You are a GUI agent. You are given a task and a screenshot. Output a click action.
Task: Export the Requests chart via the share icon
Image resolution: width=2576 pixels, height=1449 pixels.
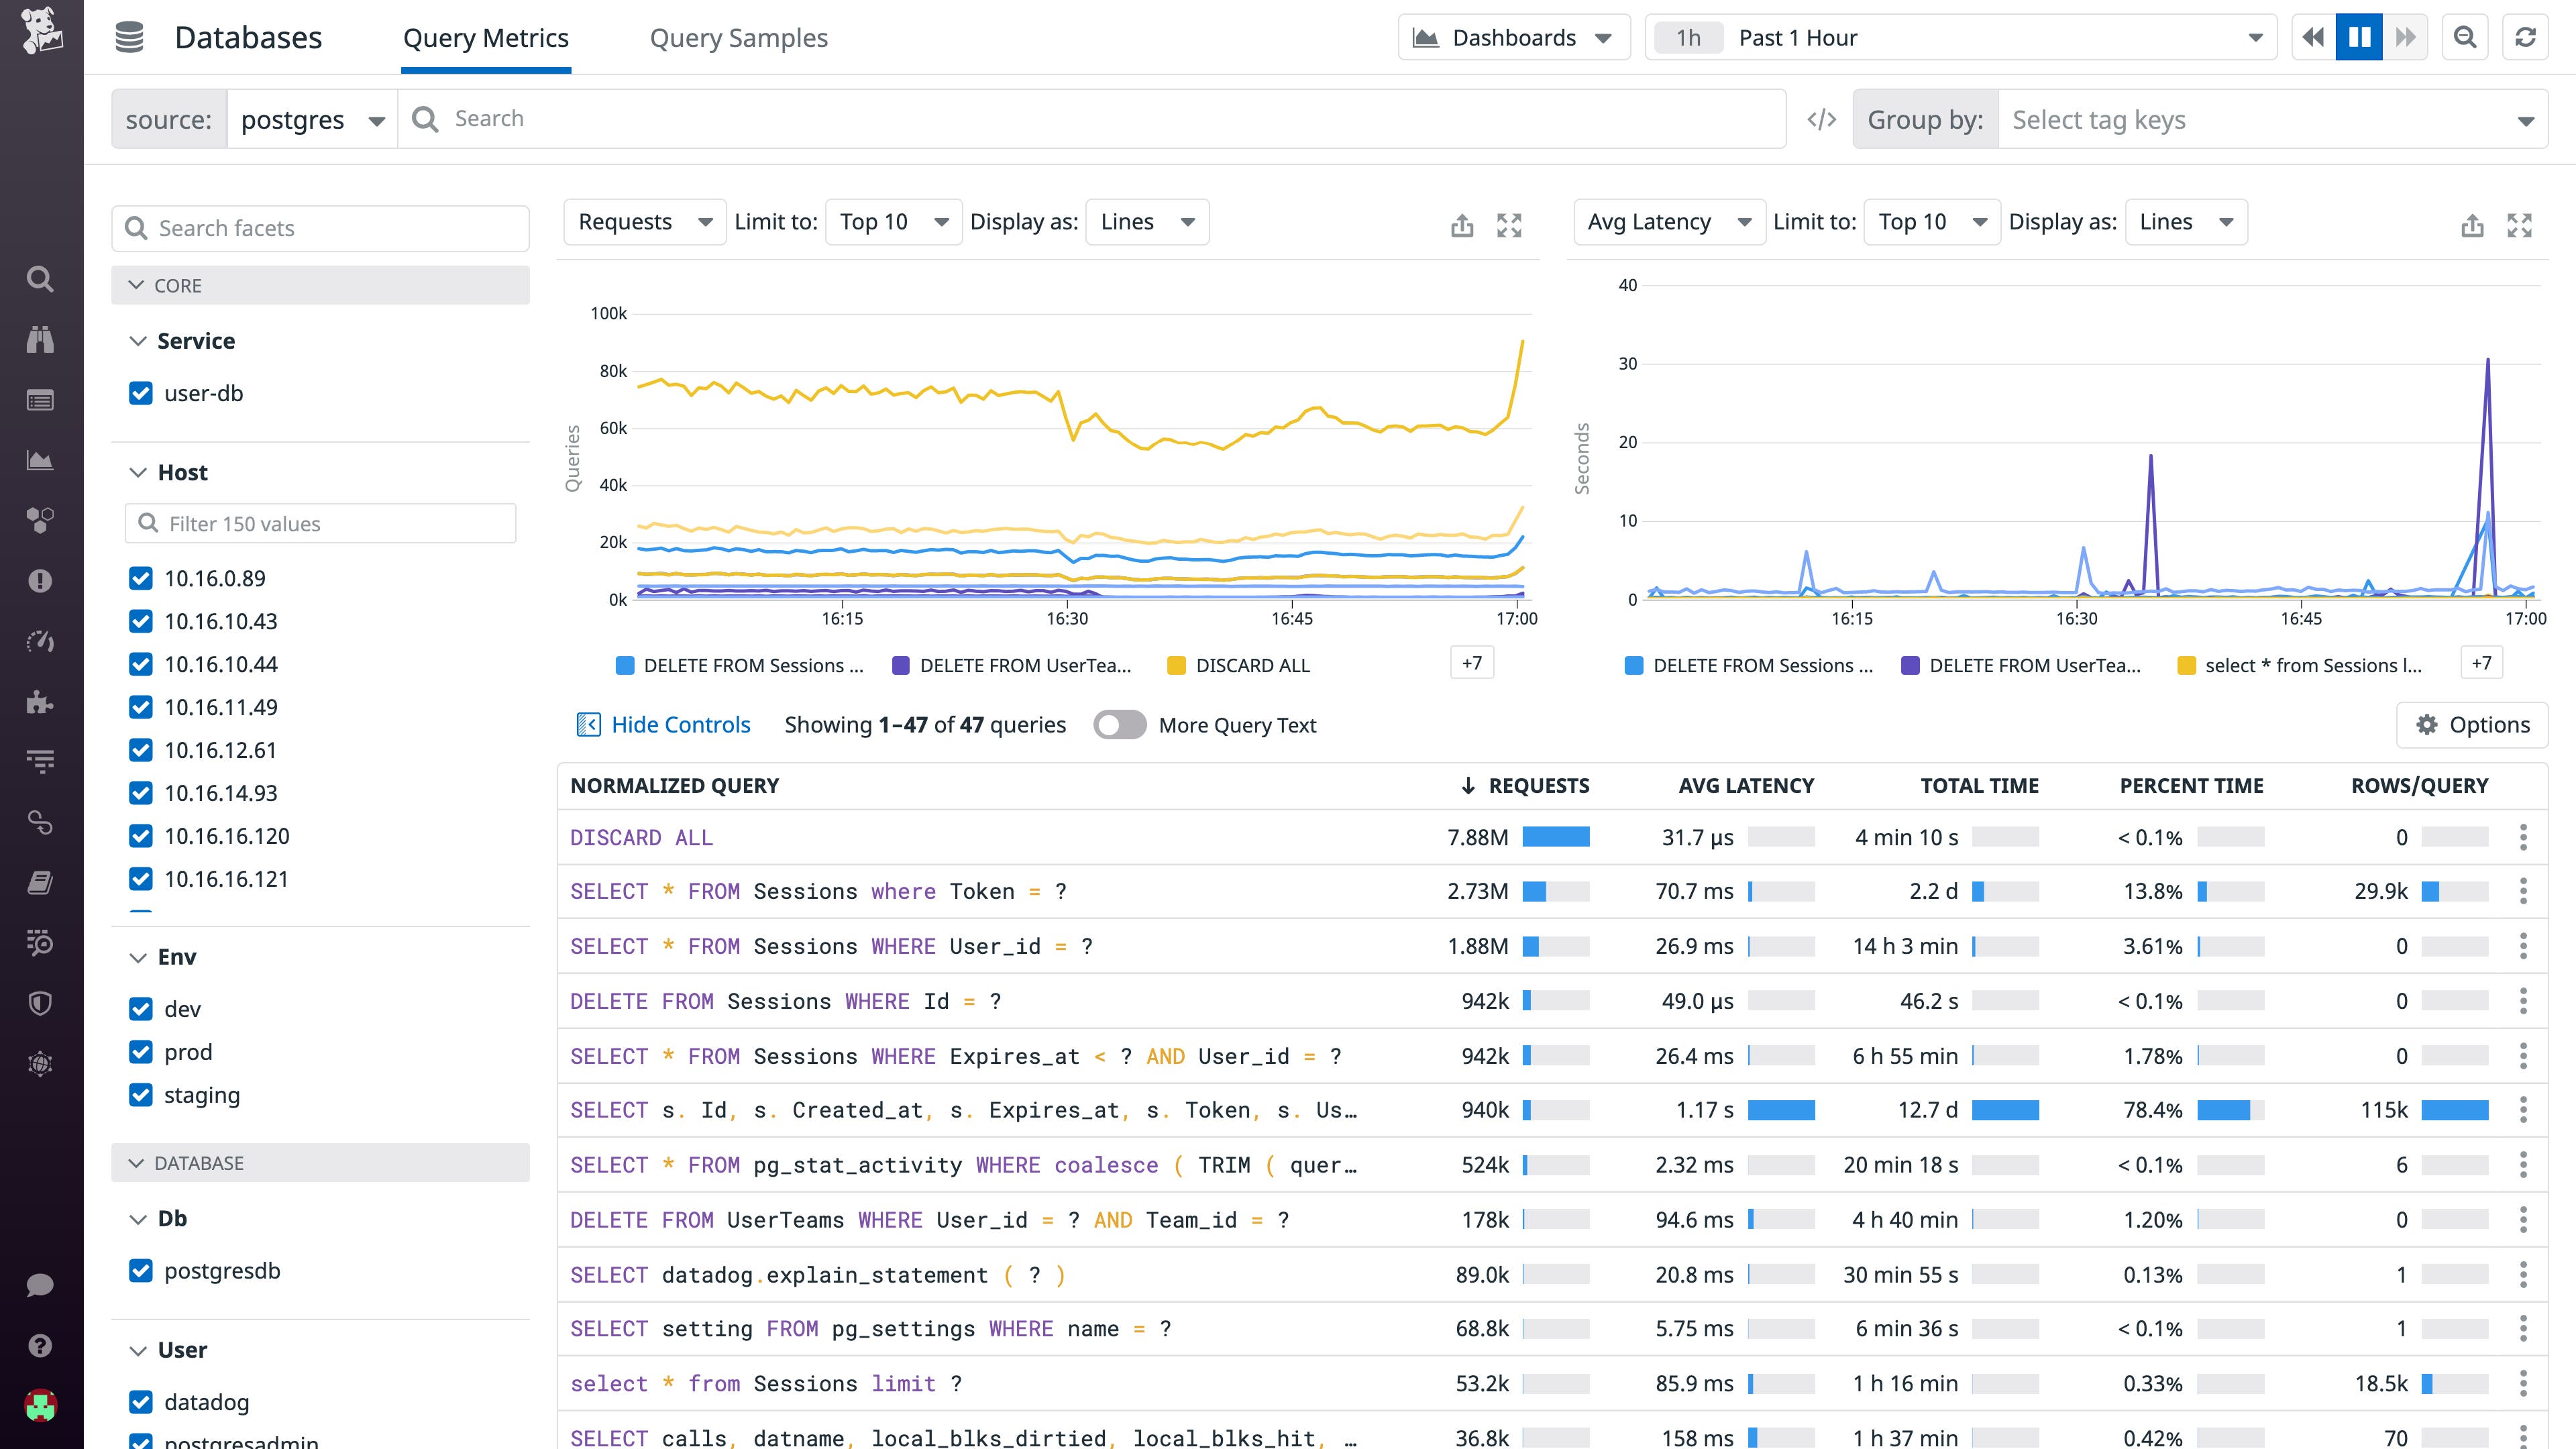pyautogui.click(x=1462, y=226)
